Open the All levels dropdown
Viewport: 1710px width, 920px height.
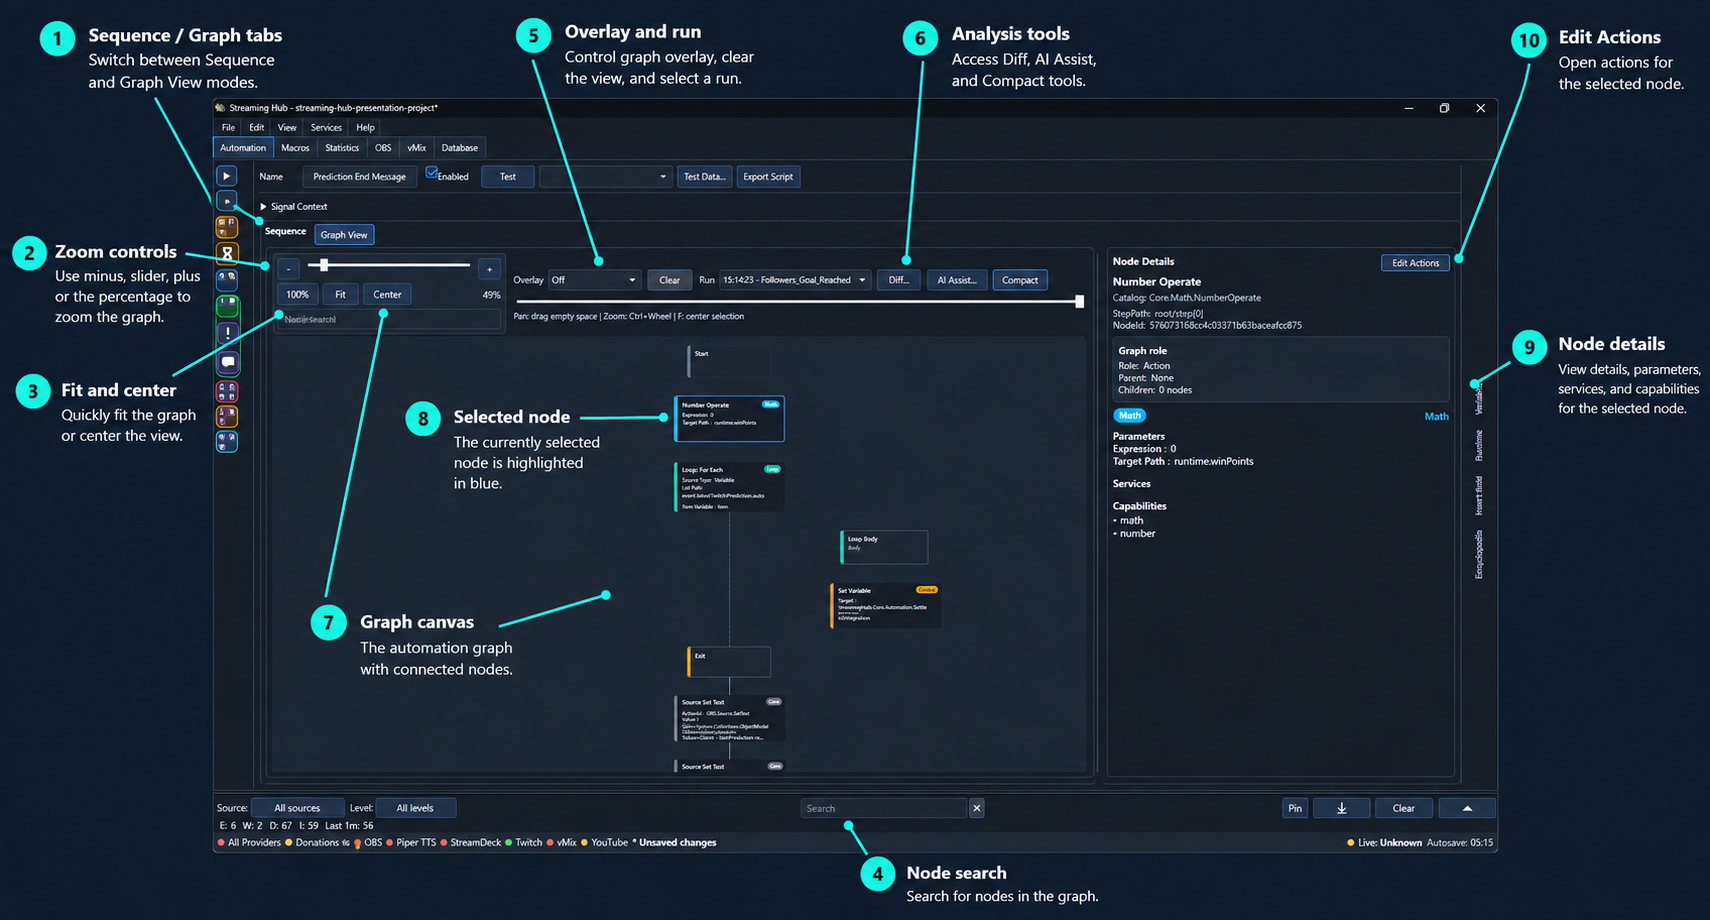coord(415,808)
